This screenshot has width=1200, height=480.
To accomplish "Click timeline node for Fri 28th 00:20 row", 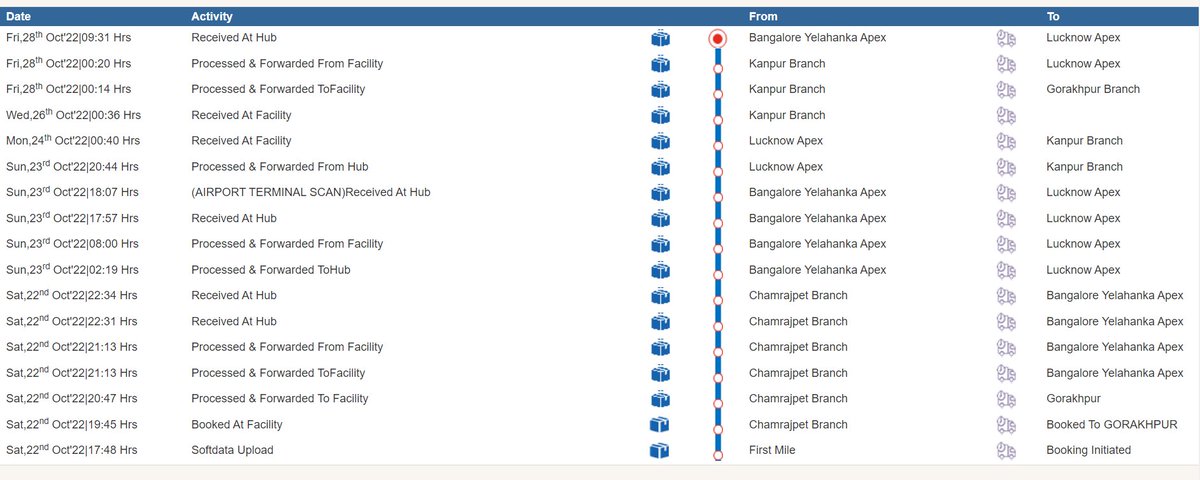I will point(718,69).
